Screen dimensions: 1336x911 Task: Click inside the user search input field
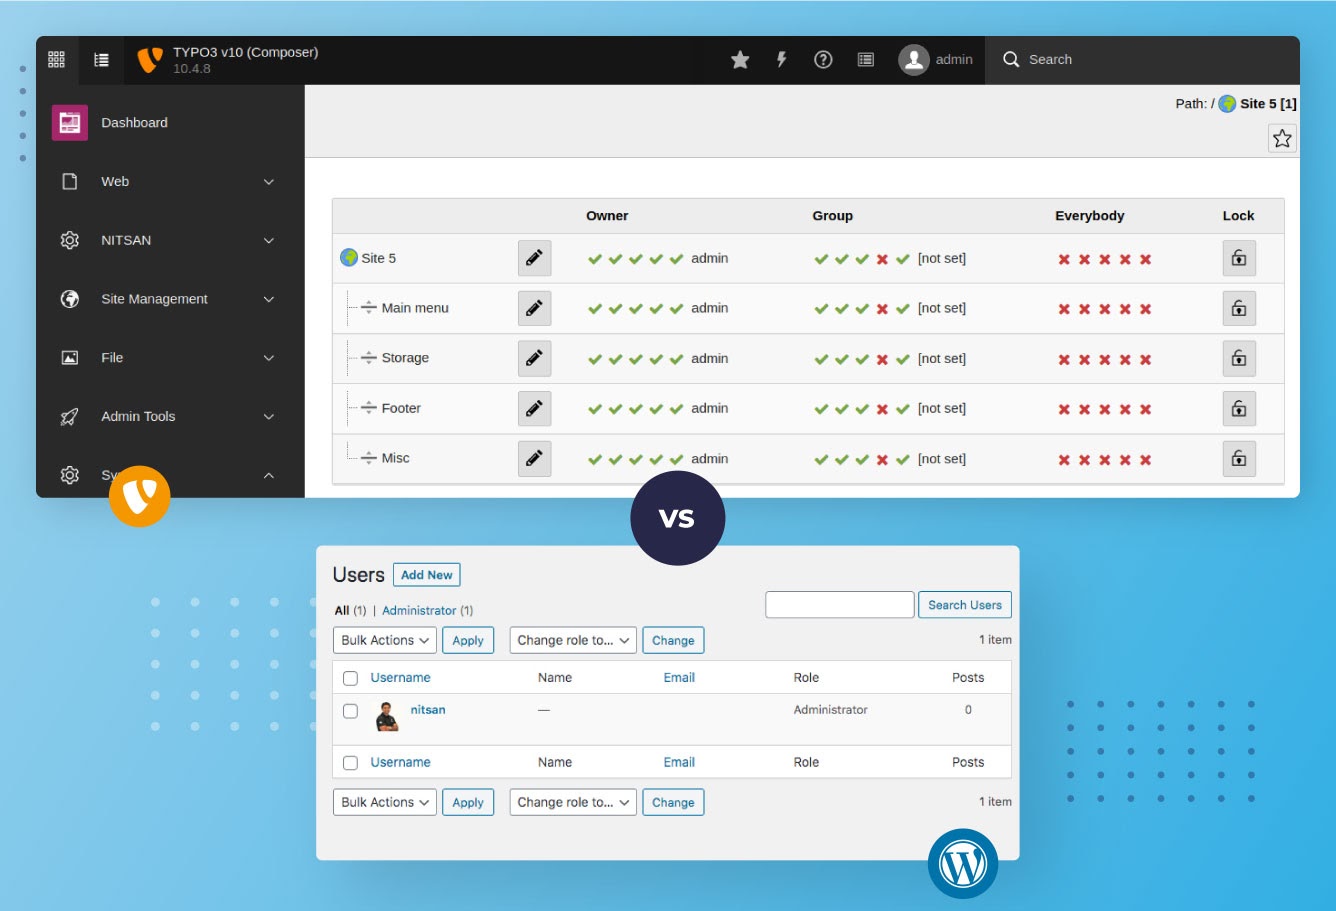(839, 604)
